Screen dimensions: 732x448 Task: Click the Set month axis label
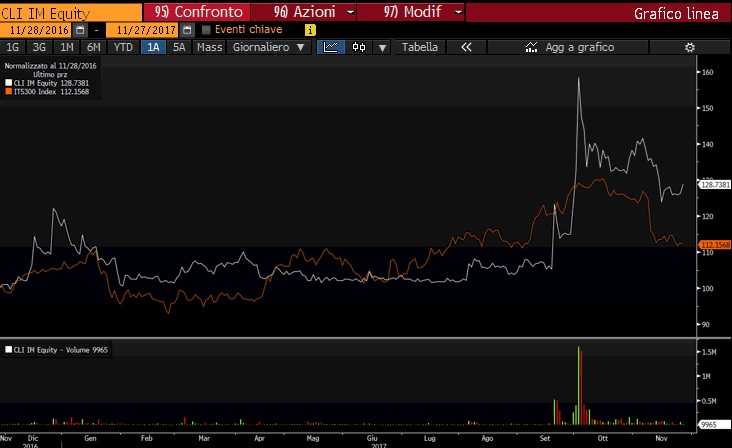tap(545, 438)
